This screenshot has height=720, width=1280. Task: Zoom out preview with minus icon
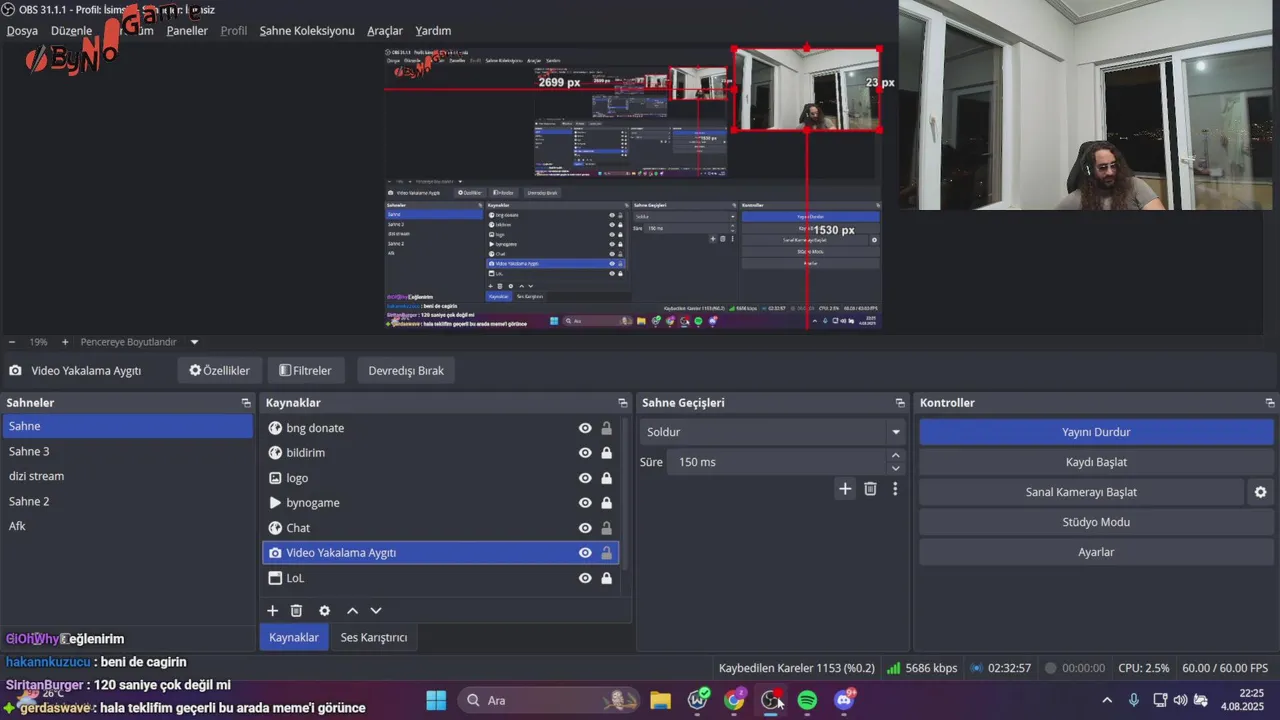pyautogui.click(x=12, y=342)
